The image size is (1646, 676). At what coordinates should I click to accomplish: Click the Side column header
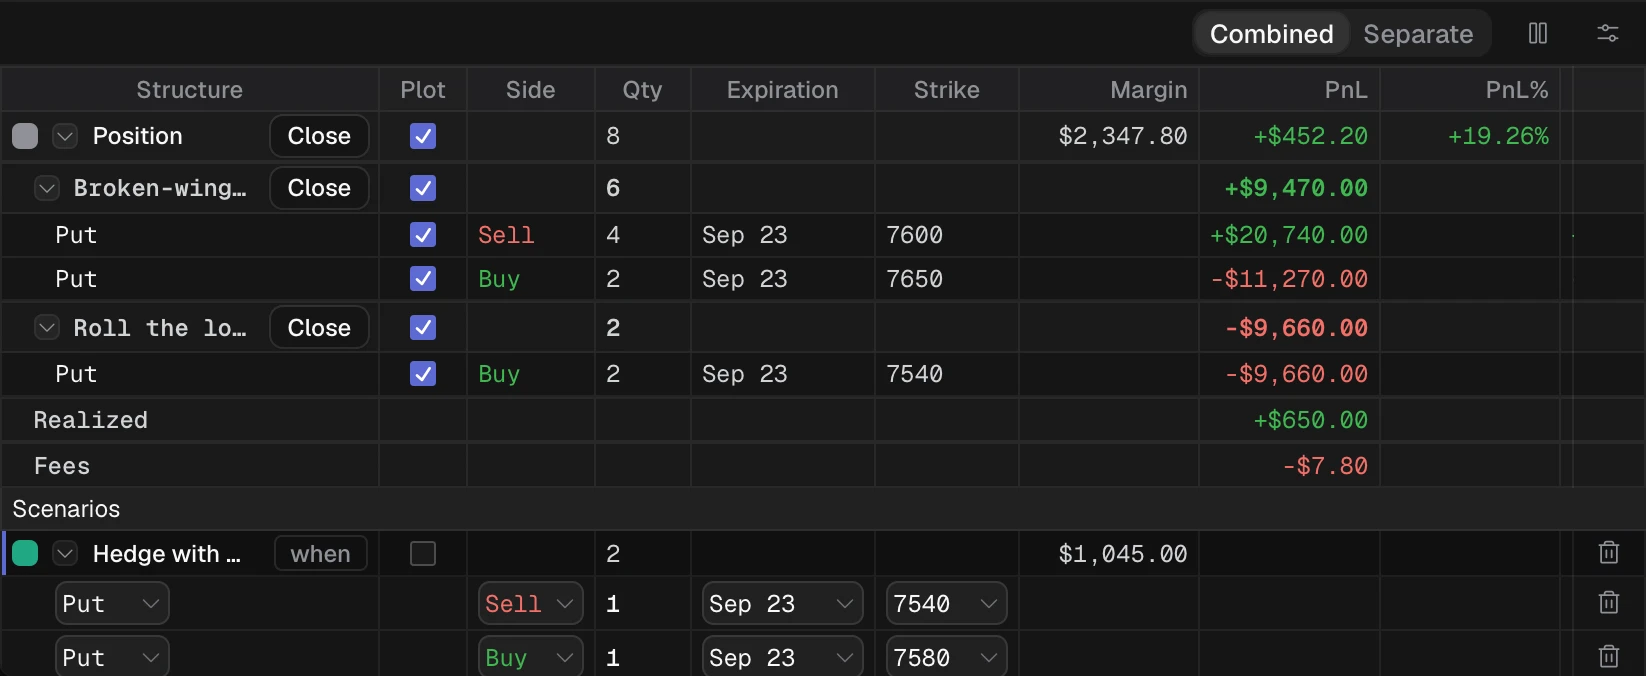point(530,90)
